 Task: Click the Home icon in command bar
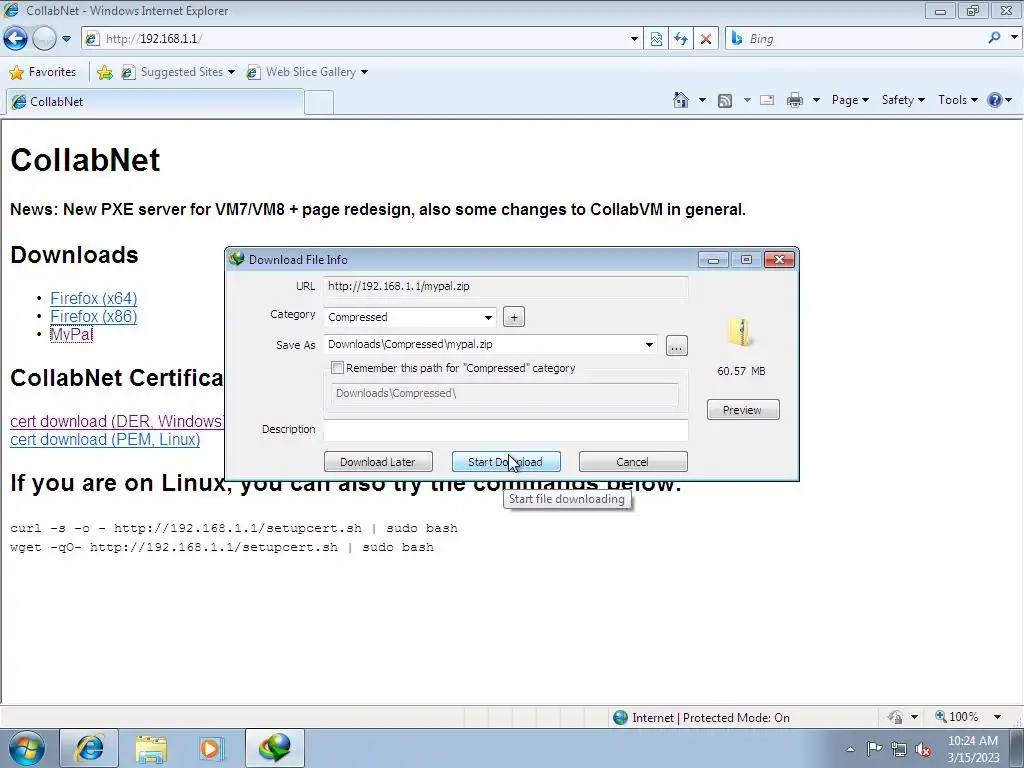pyautogui.click(x=681, y=100)
